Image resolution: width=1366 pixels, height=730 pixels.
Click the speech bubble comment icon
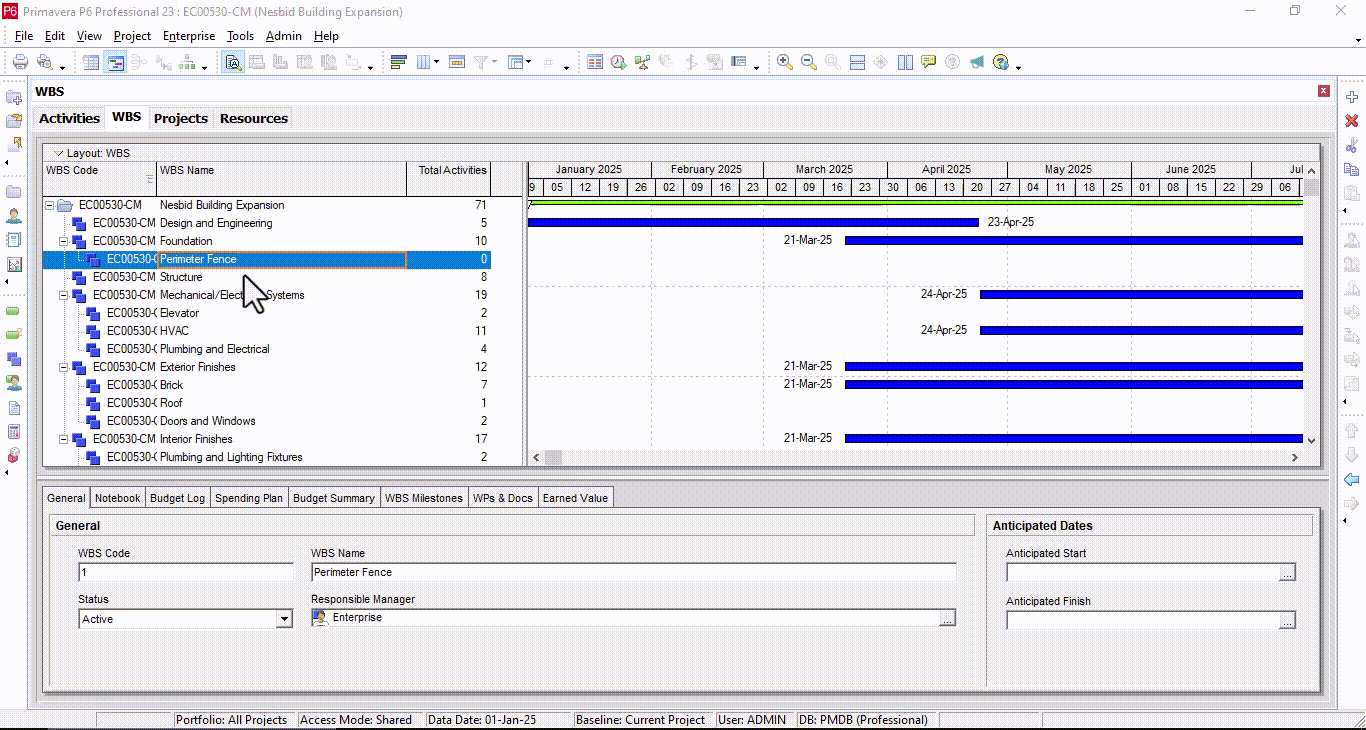[x=929, y=62]
